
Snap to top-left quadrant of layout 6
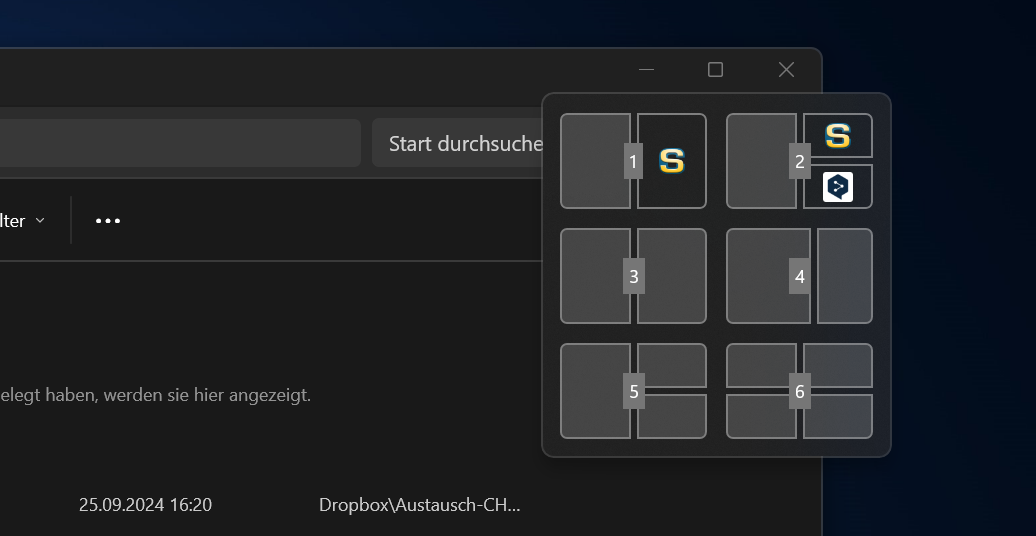(x=758, y=365)
